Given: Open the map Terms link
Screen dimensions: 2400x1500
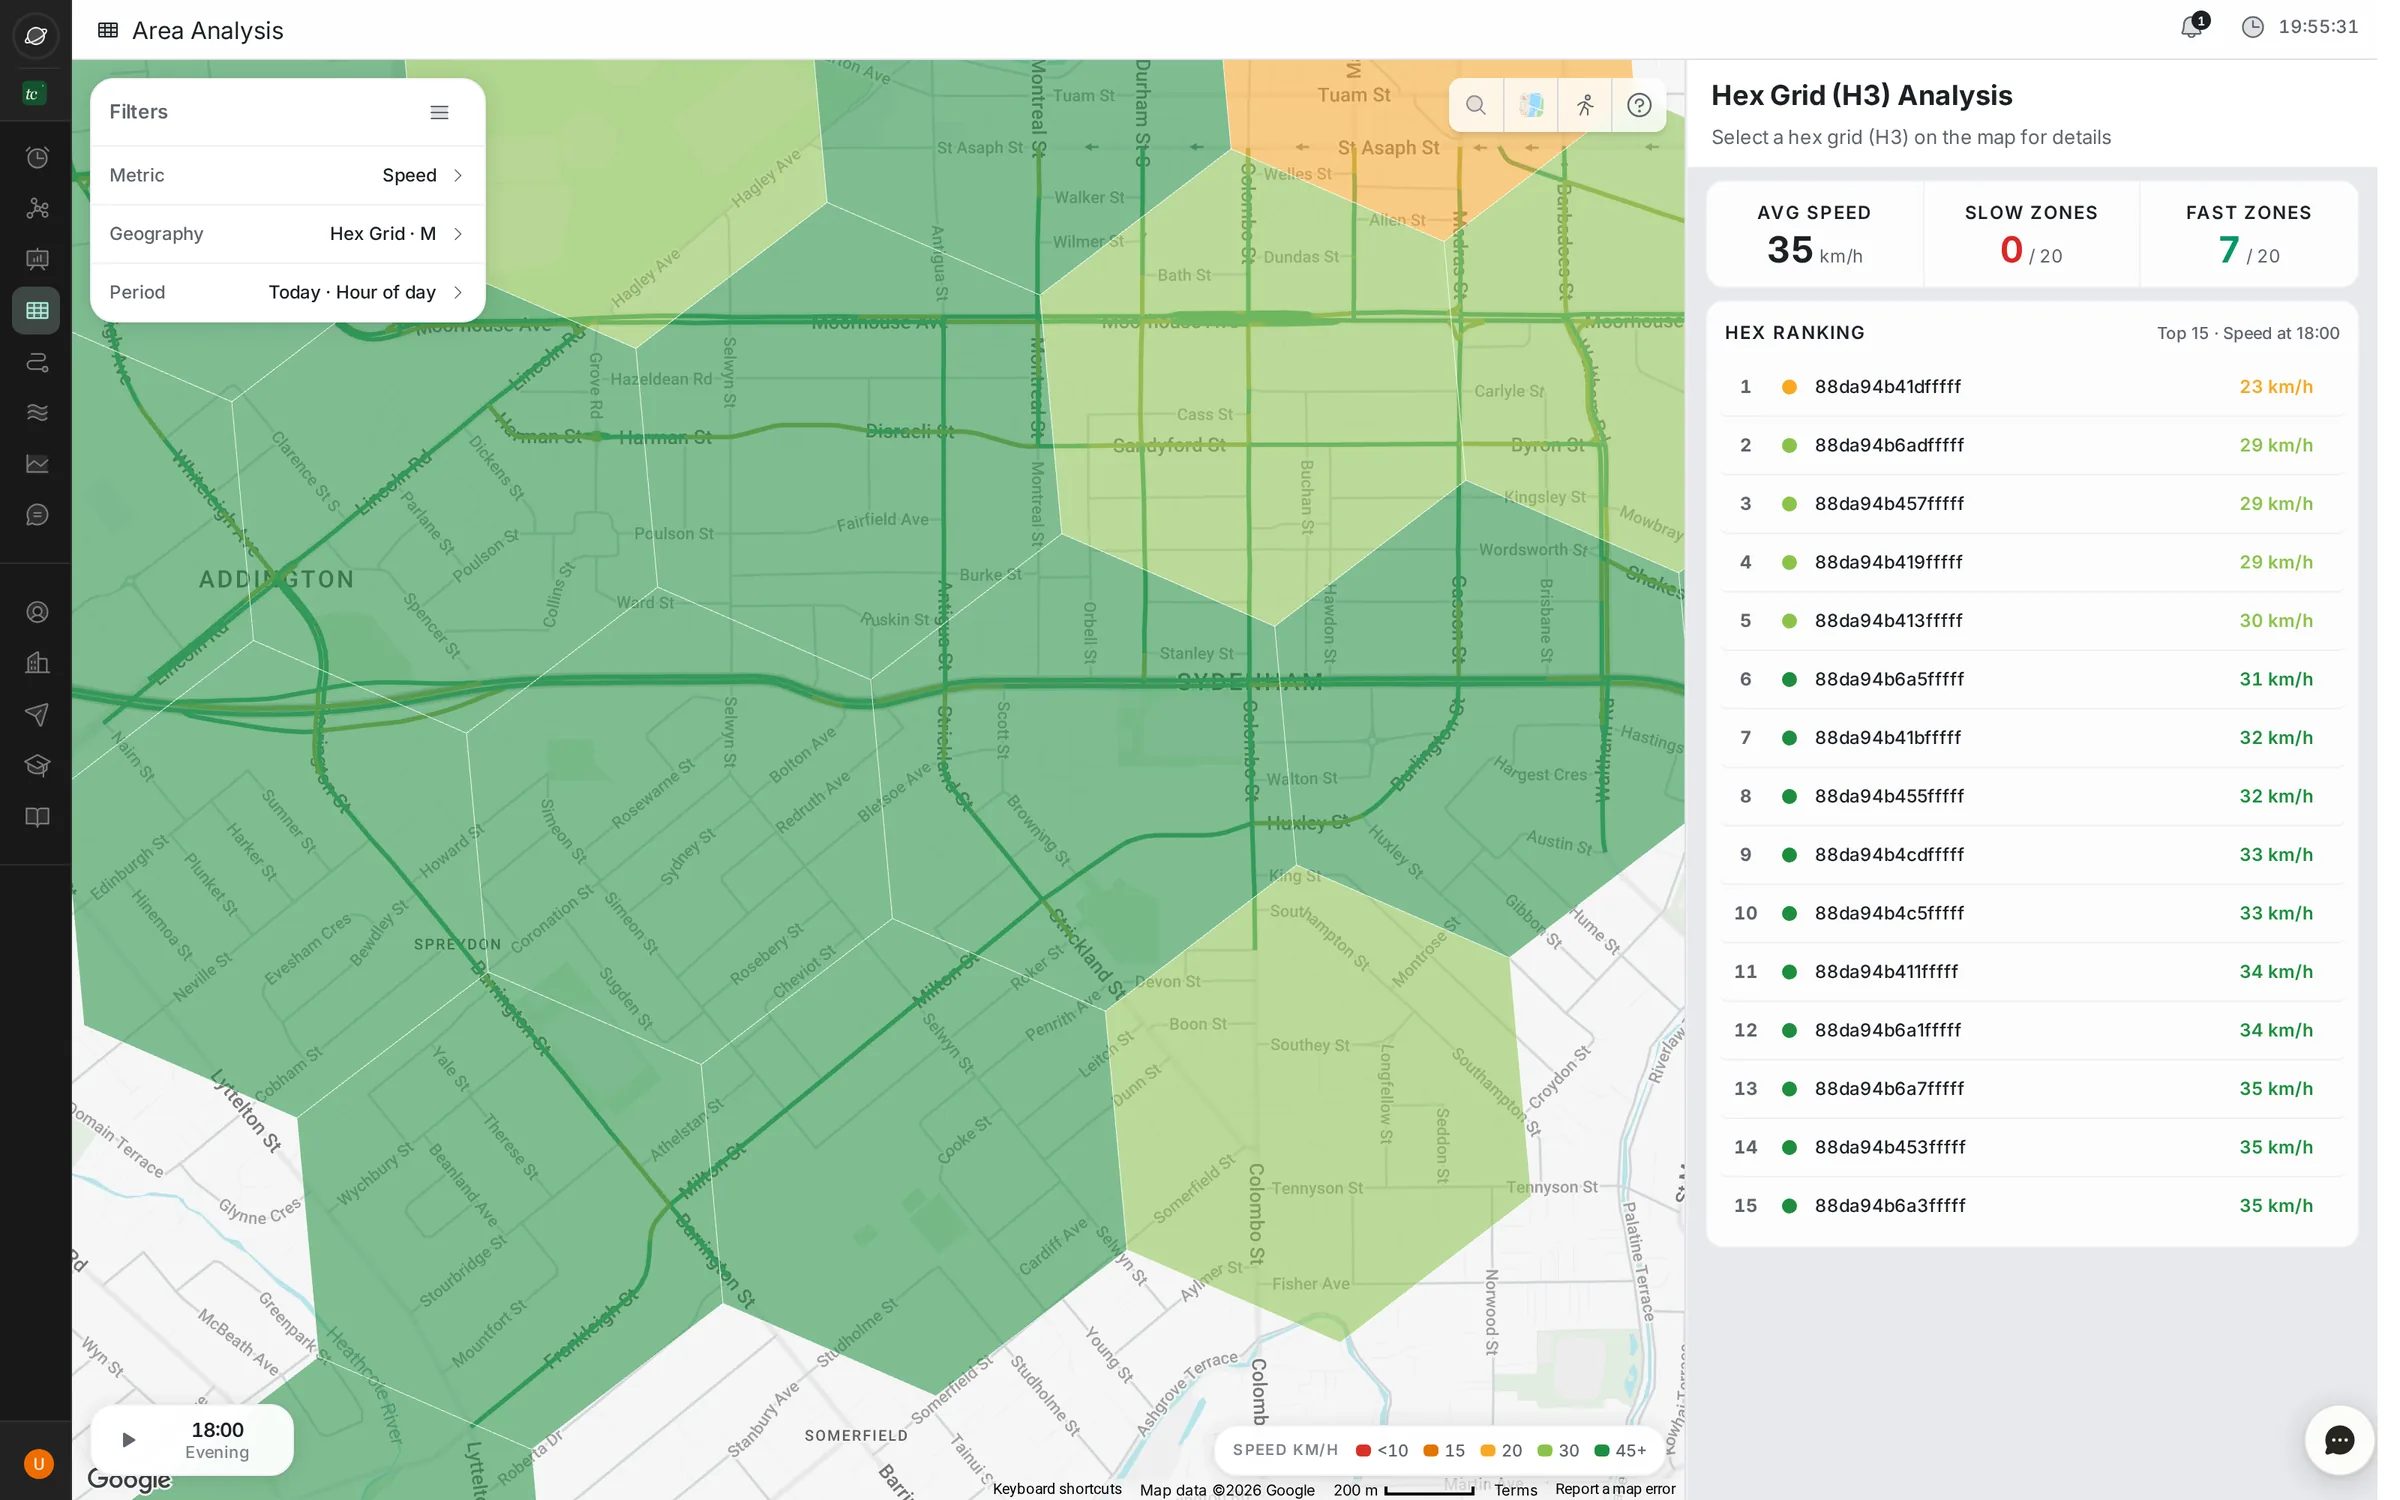Looking at the screenshot, I should [1516, 1490].
